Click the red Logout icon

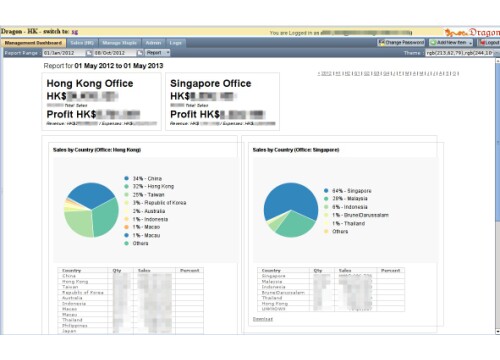click(x=482, y=43)
